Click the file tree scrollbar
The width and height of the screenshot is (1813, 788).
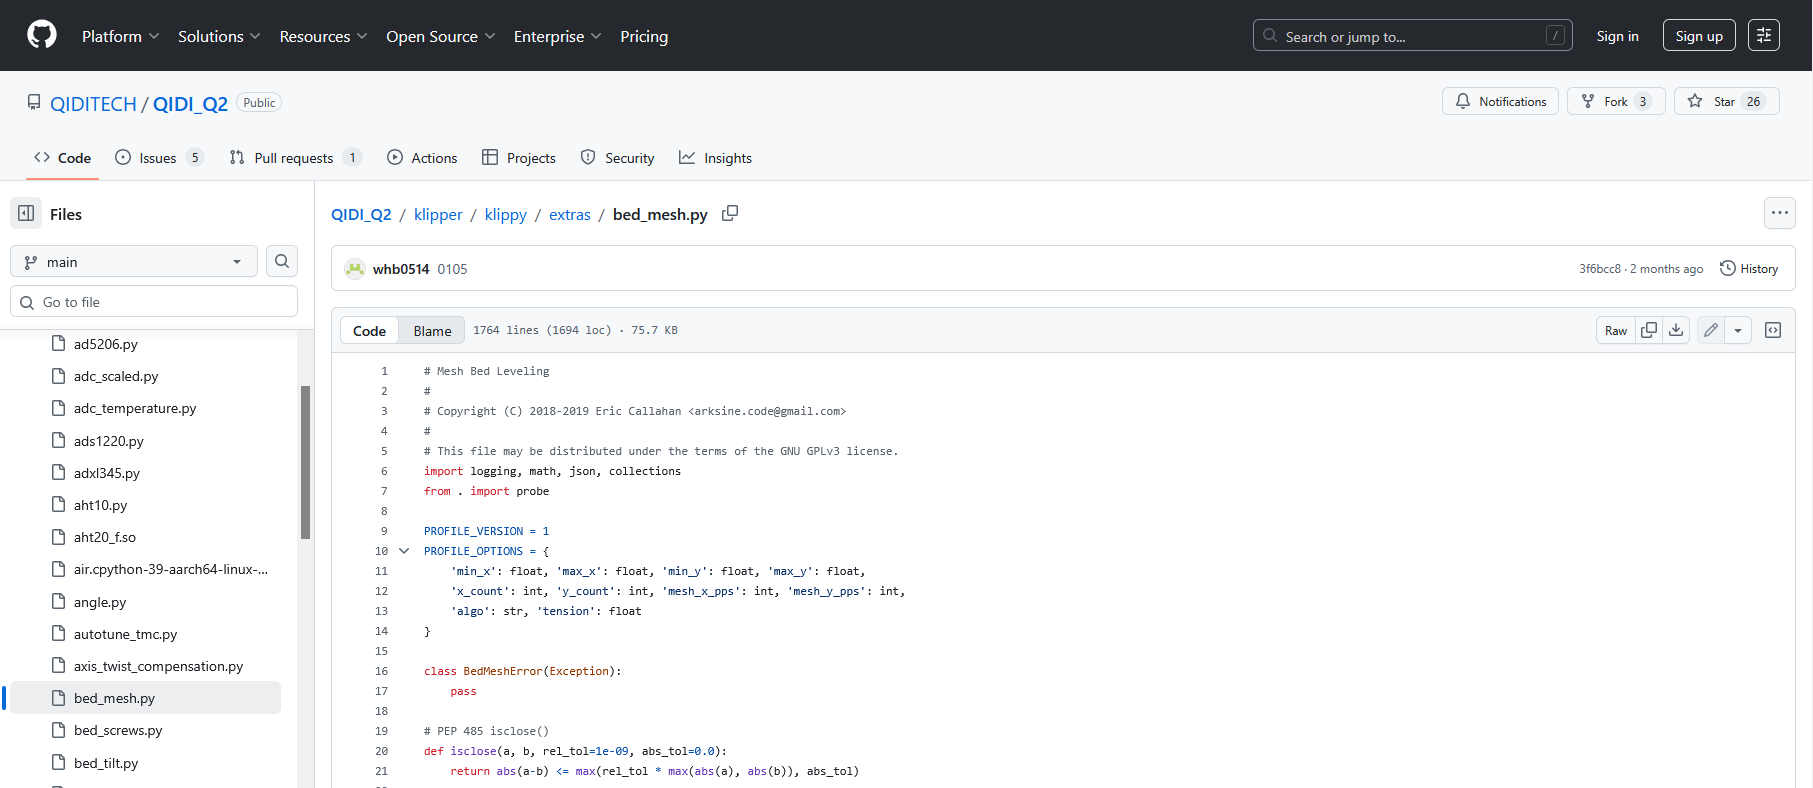pos(305,462)
